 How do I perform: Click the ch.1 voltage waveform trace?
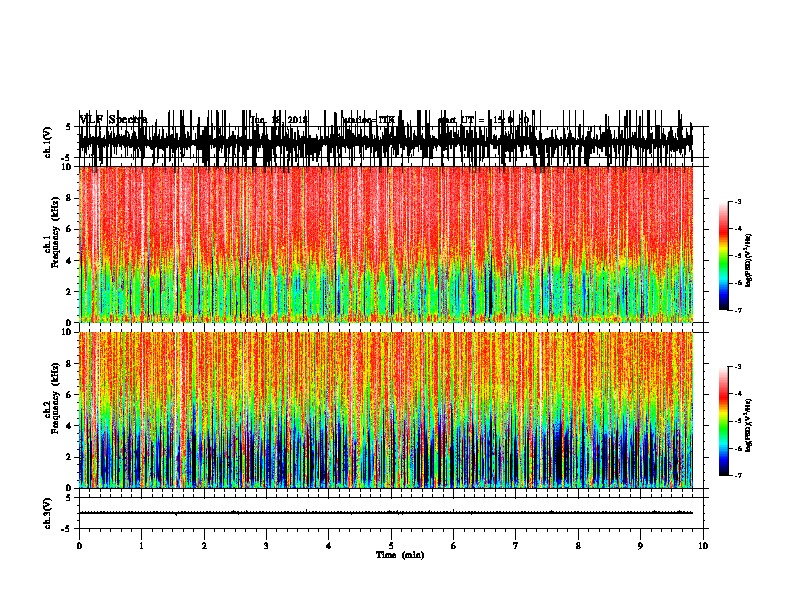pos(386,142)
